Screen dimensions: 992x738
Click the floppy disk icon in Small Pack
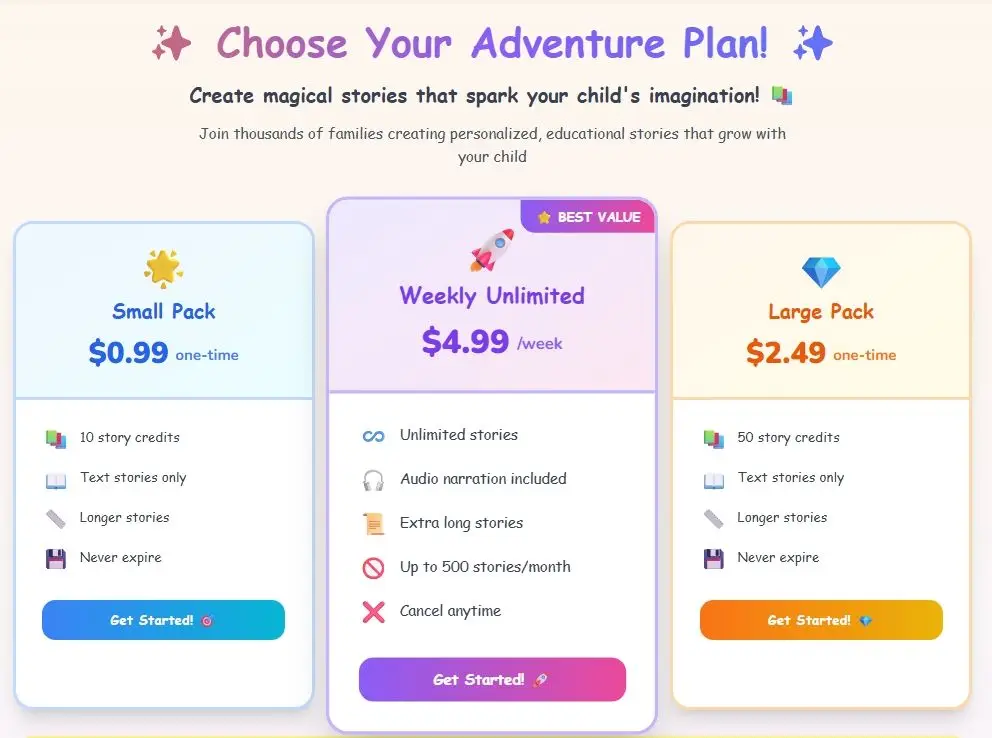click(56, 559)
